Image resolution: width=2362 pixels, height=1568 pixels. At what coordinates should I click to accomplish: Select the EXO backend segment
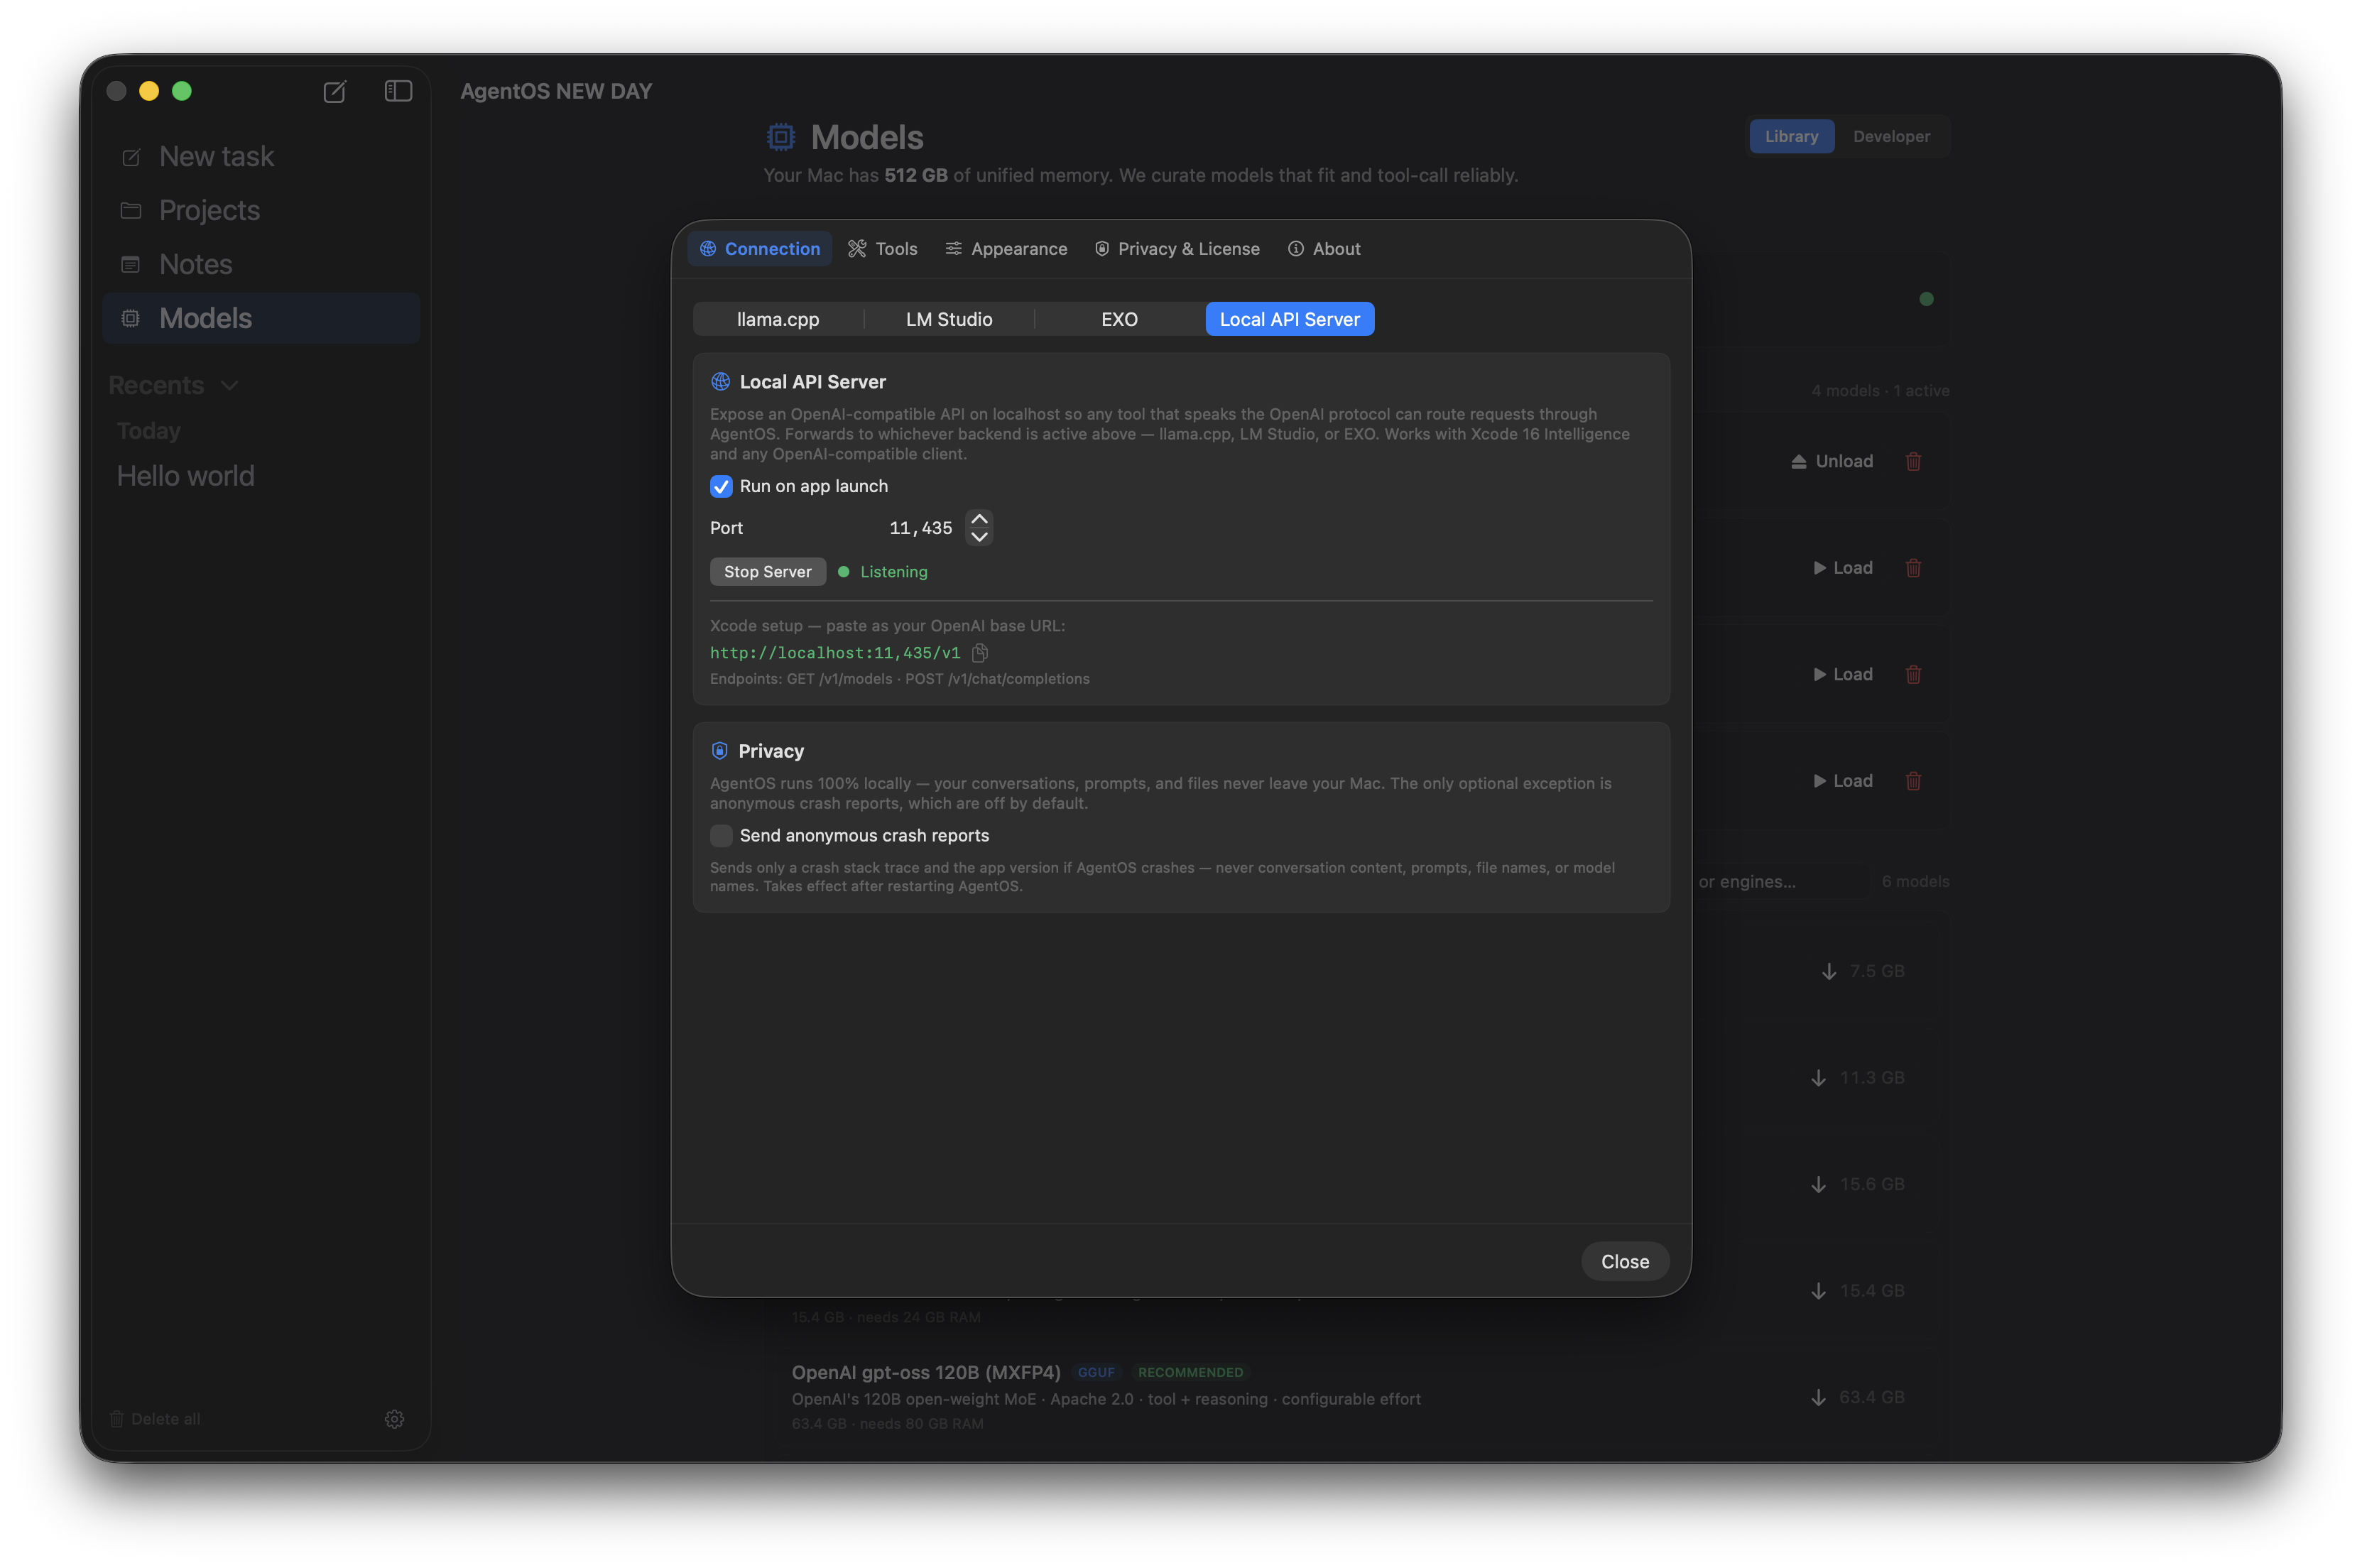pos(1119,320)
